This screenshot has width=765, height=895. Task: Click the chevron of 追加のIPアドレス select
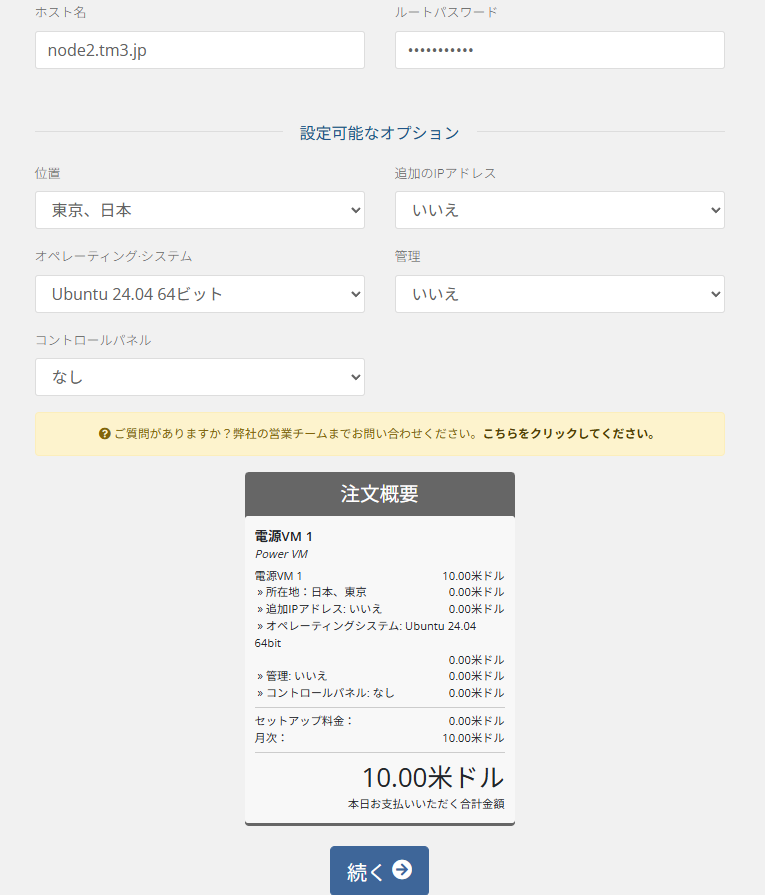point(715,210)
